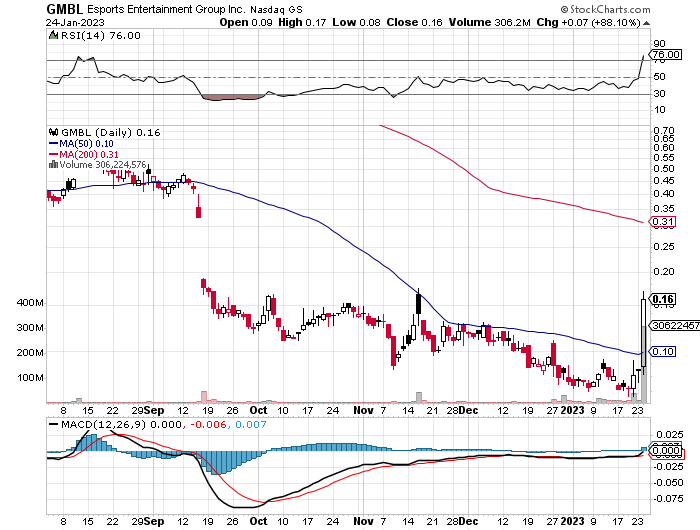Click the 400M volume axis label
Screen dimensions: 700x530
coord(30,303)
